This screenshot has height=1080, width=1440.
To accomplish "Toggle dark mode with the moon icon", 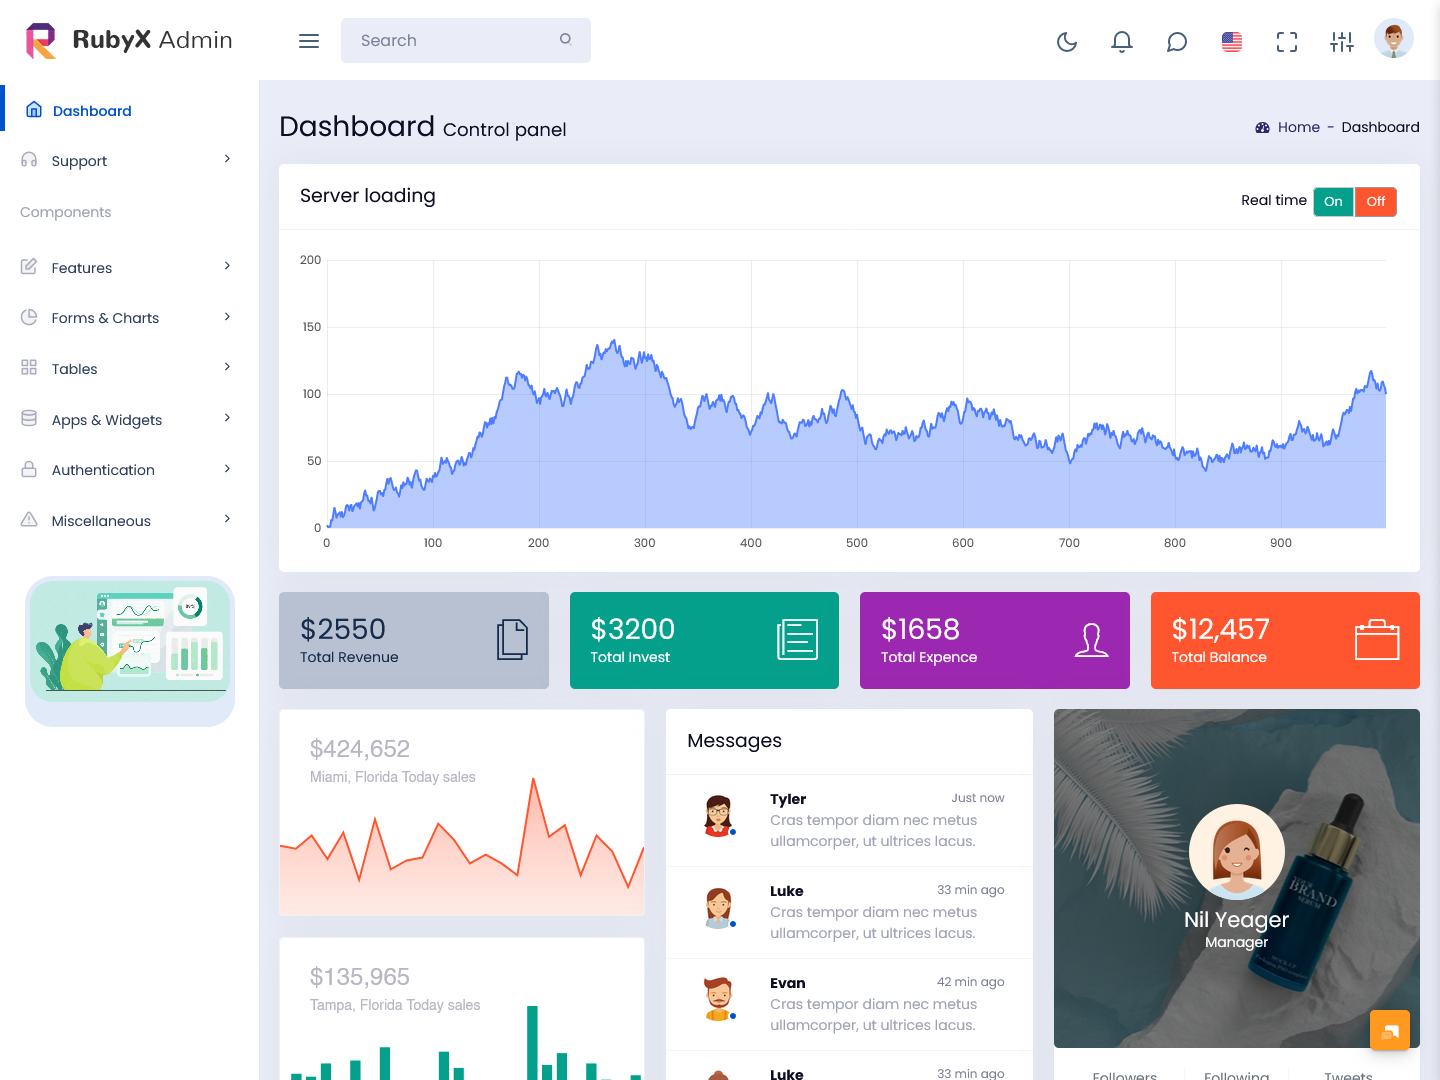I will click(1066, 42).
